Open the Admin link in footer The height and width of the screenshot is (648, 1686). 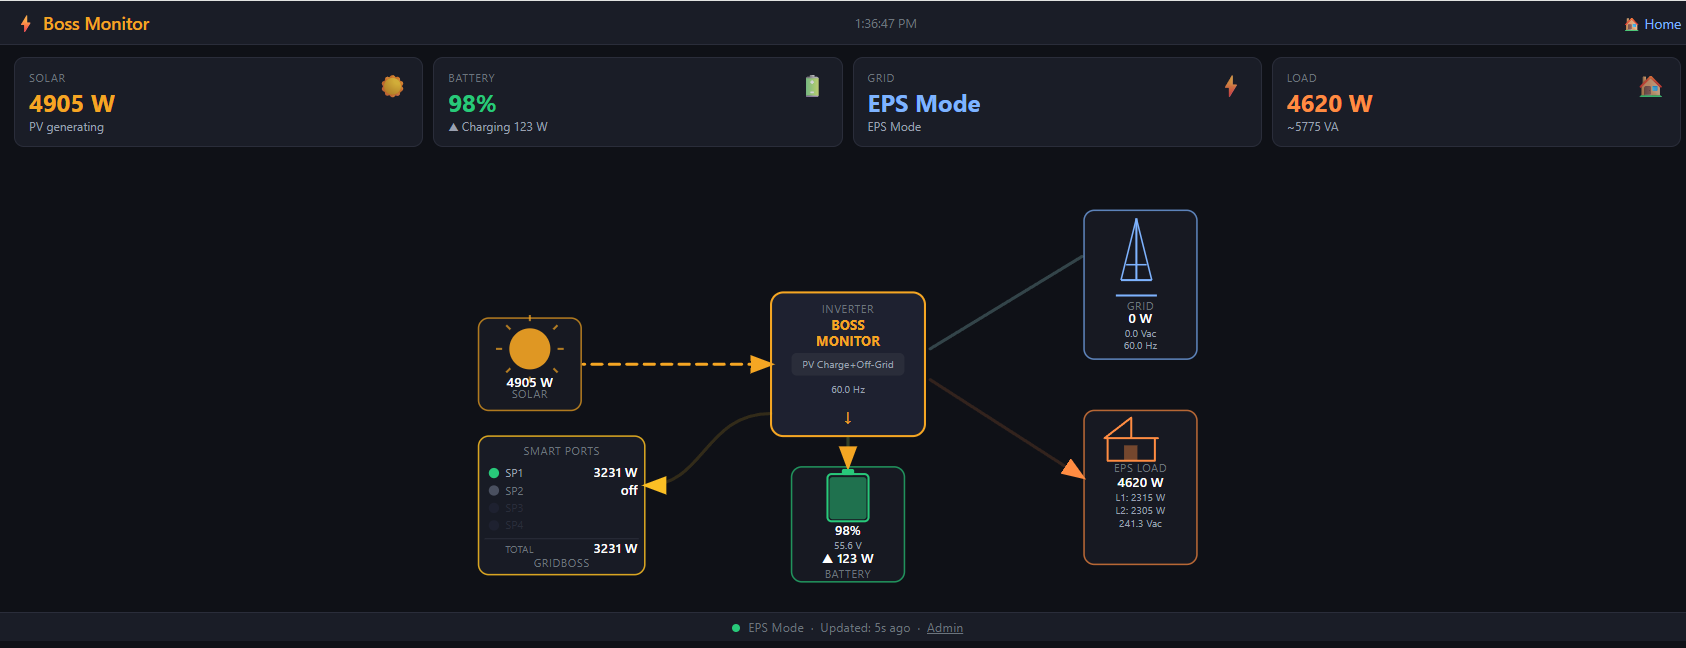tap(945, 628)
